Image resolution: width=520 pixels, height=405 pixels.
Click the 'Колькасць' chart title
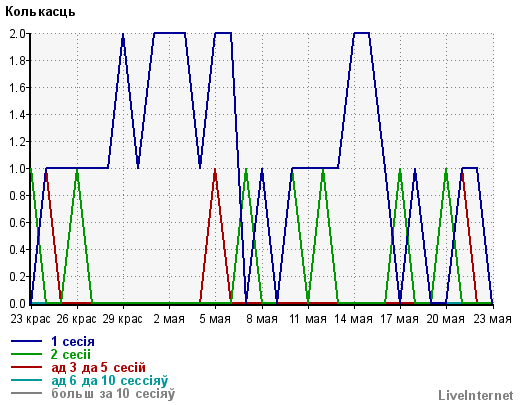(40, 12)
